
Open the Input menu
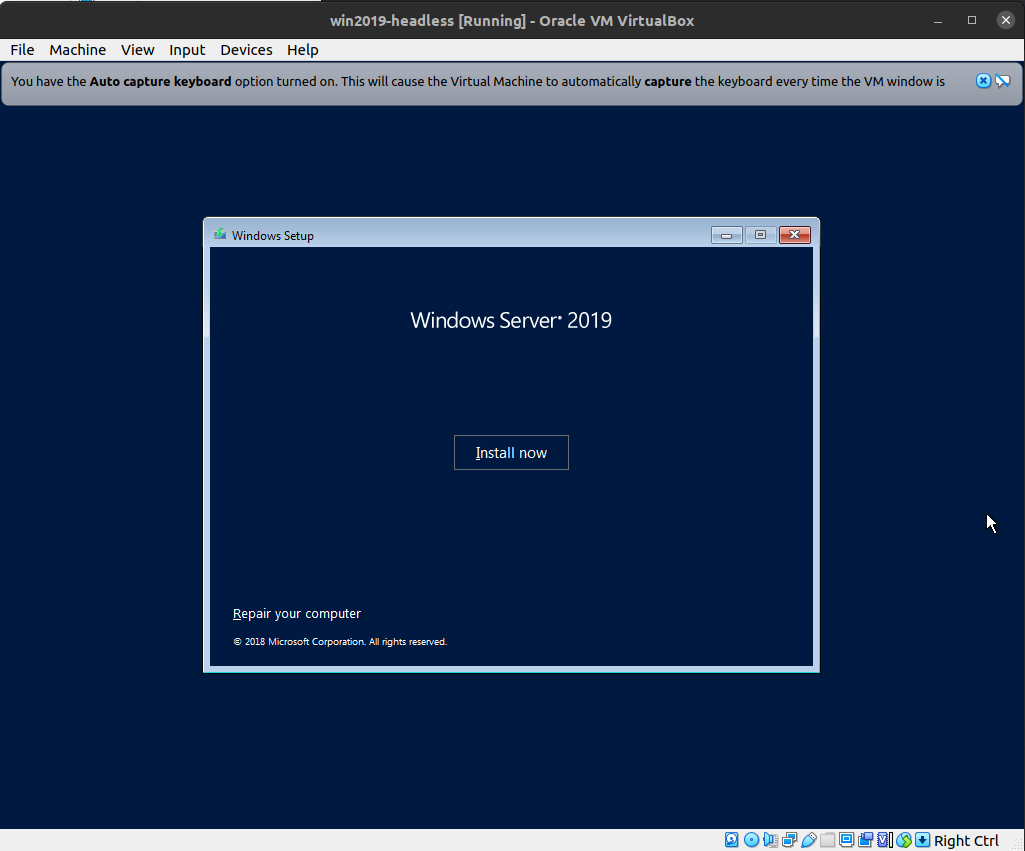(x=187, y=50)
